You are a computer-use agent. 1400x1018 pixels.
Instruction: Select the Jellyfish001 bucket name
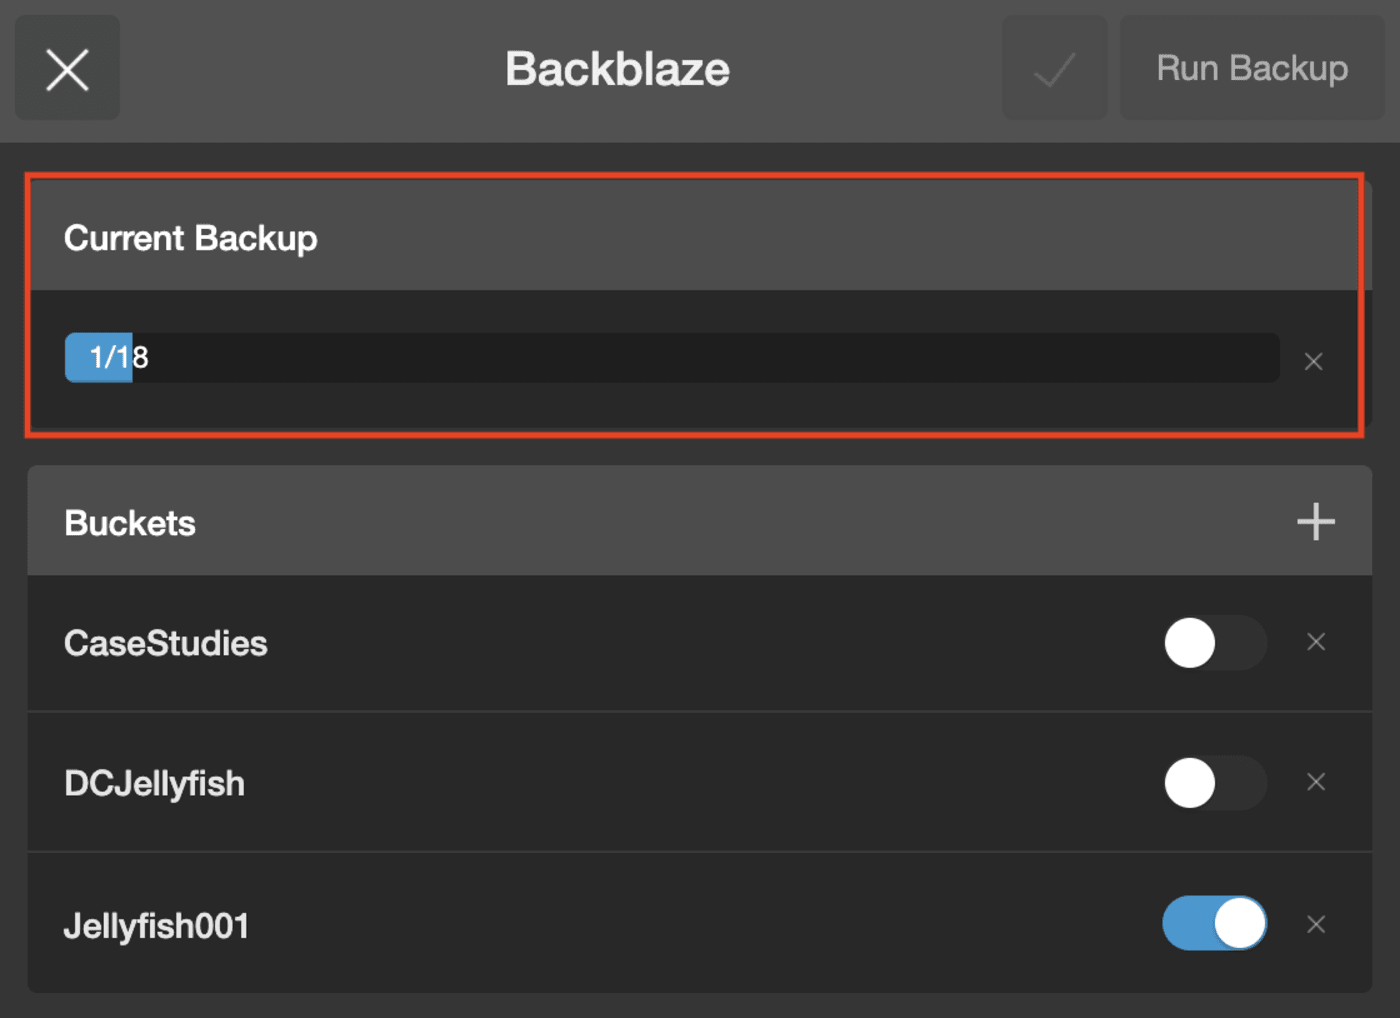pos(156,924)
